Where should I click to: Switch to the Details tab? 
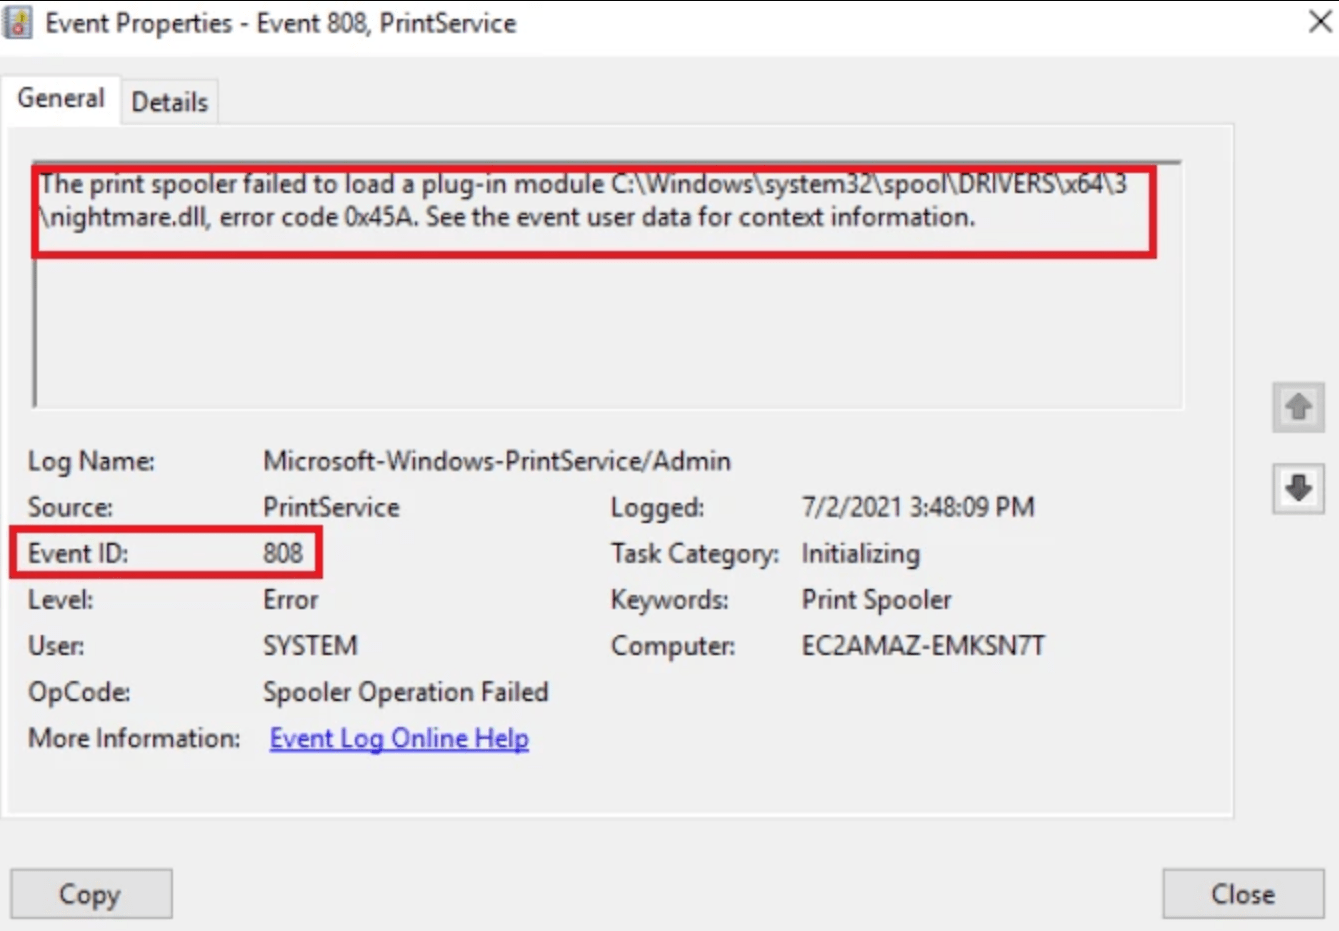point(169,102)
